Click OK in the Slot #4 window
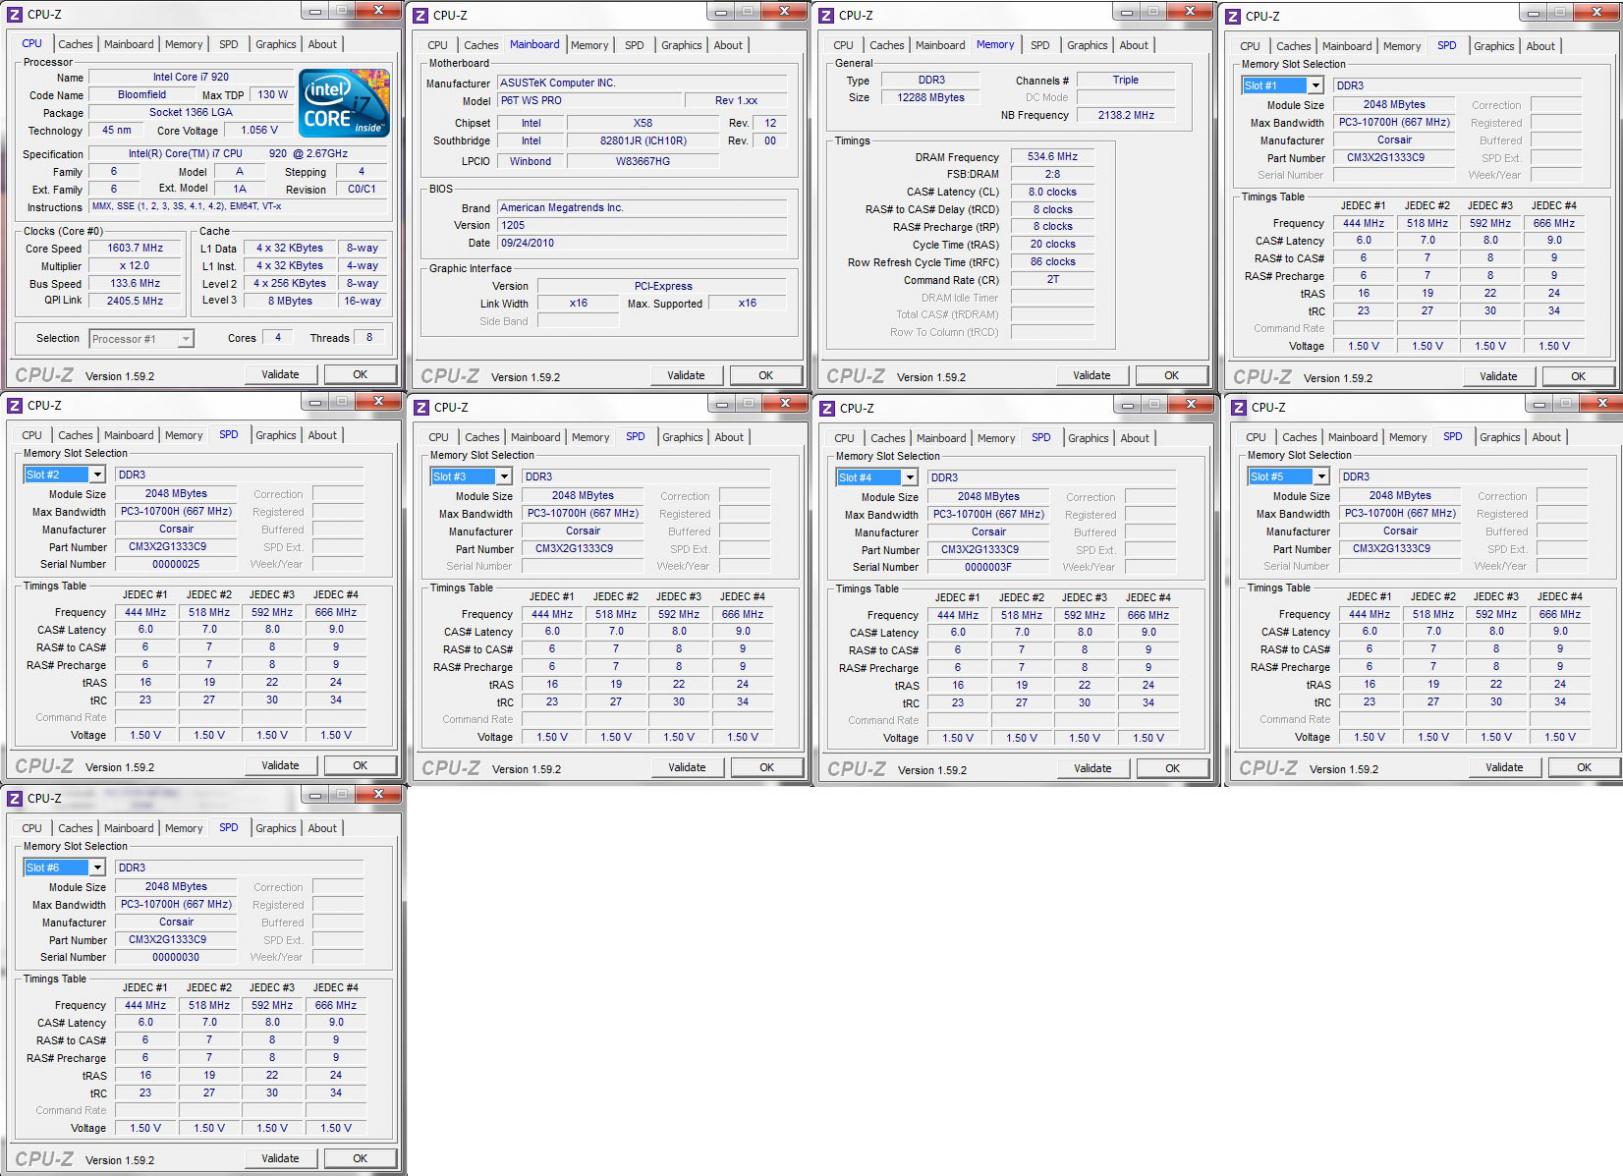 1173,769
